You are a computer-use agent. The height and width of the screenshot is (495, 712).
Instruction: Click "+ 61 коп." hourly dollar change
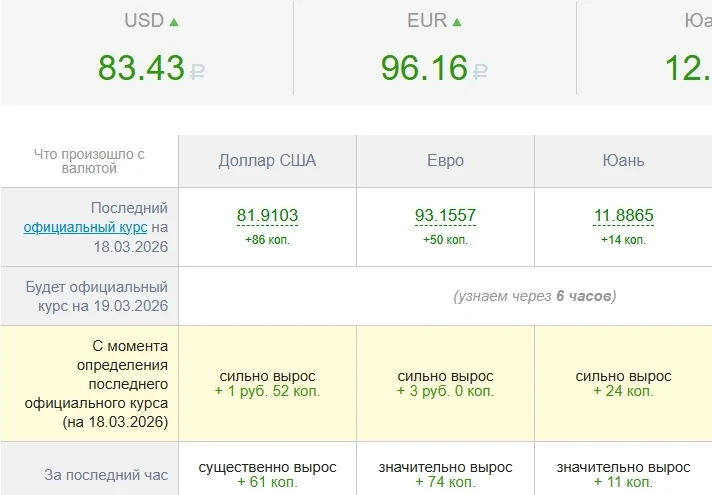click(267, 482)
